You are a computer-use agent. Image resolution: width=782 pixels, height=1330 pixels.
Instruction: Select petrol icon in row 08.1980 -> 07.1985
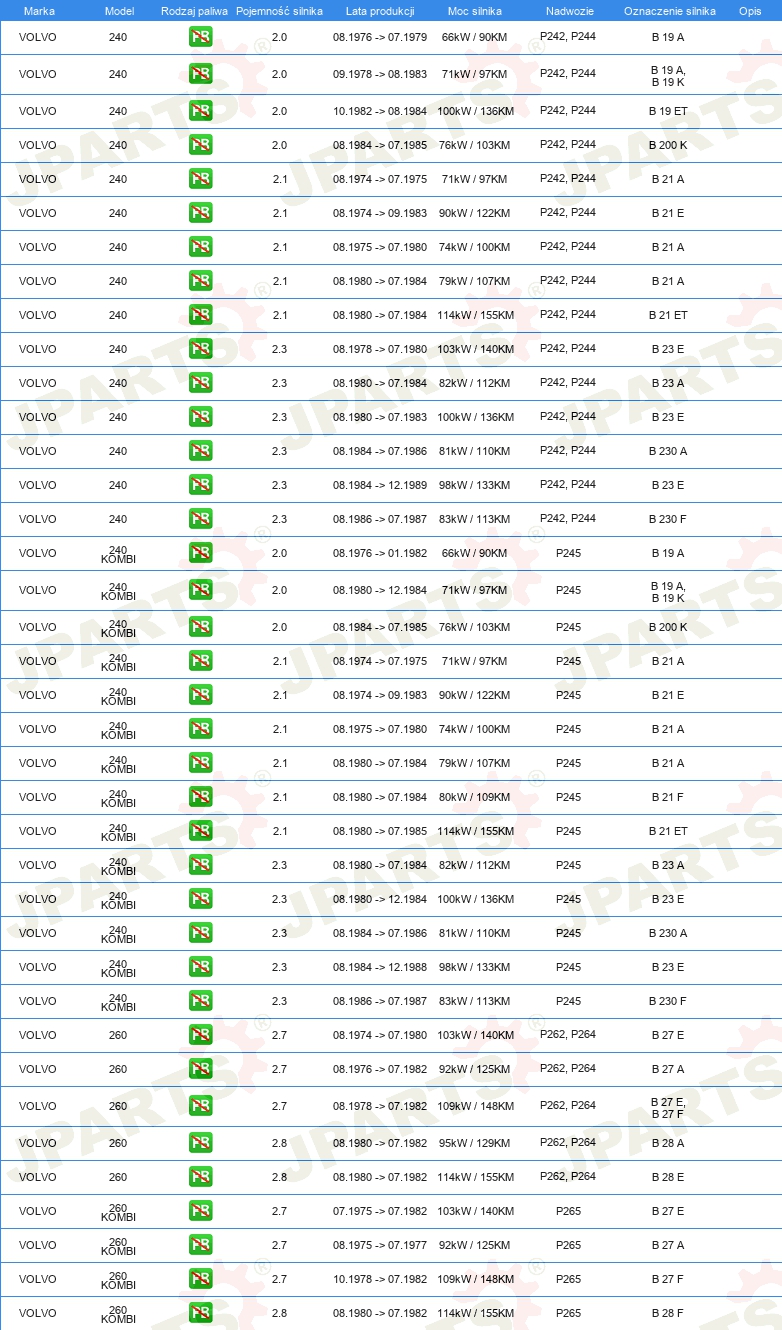(x=201, y=831)
